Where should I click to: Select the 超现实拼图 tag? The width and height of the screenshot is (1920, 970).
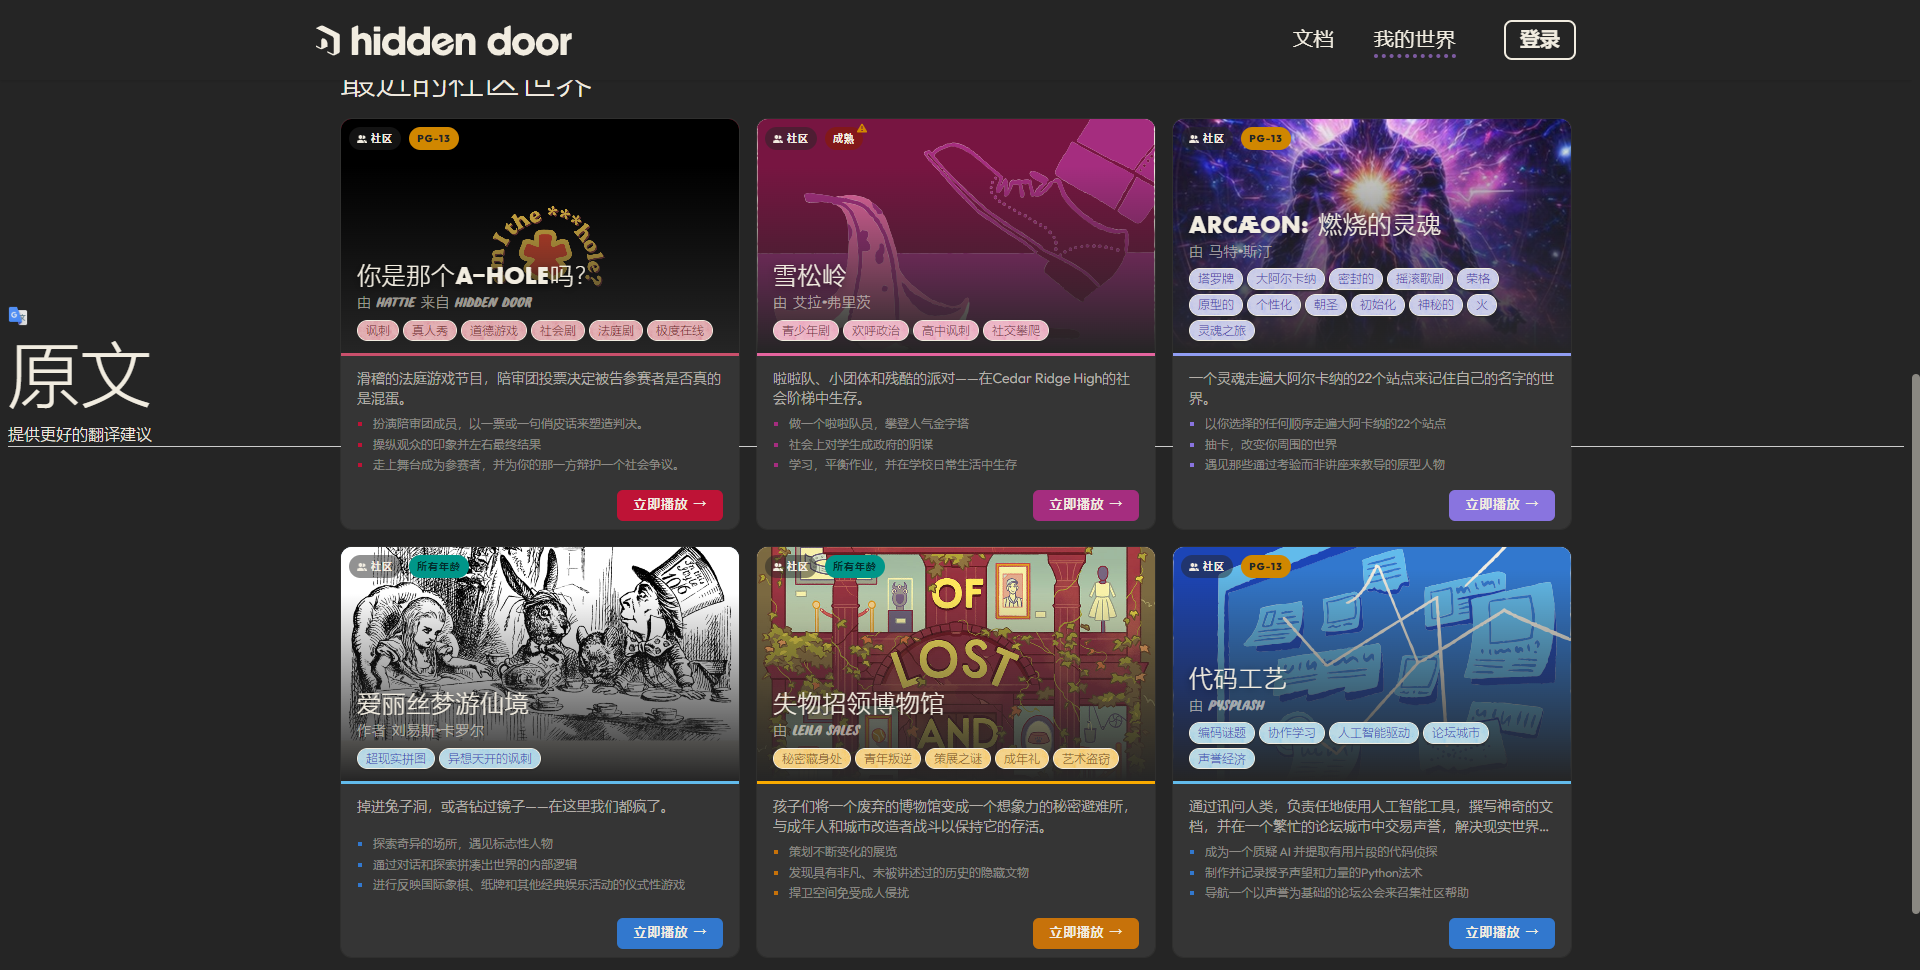396,759
